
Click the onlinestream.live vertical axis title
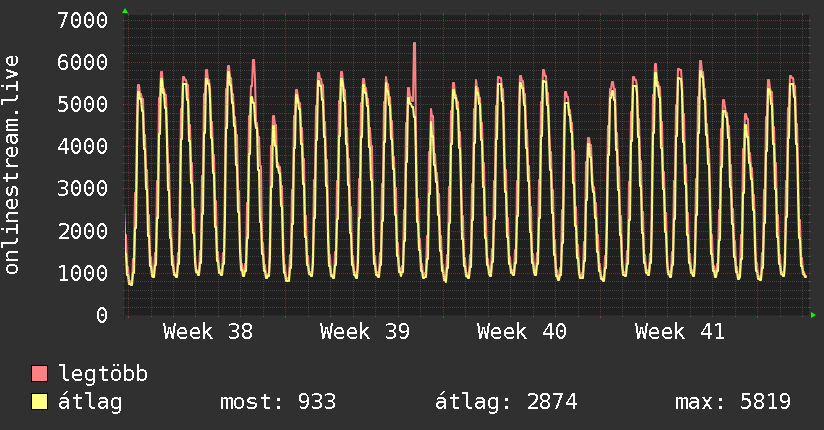tap(12, 165)
